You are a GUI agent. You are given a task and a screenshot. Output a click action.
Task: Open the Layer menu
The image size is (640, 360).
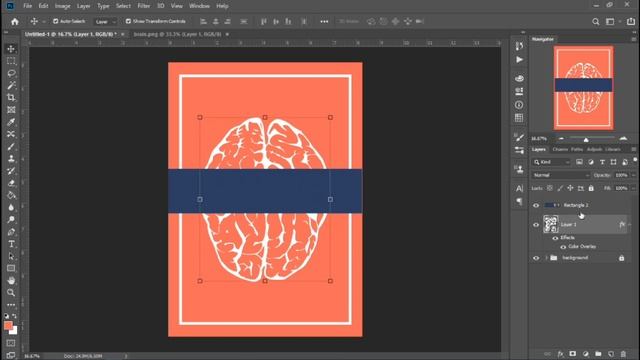pyautogui.click(x=83, y=6)
